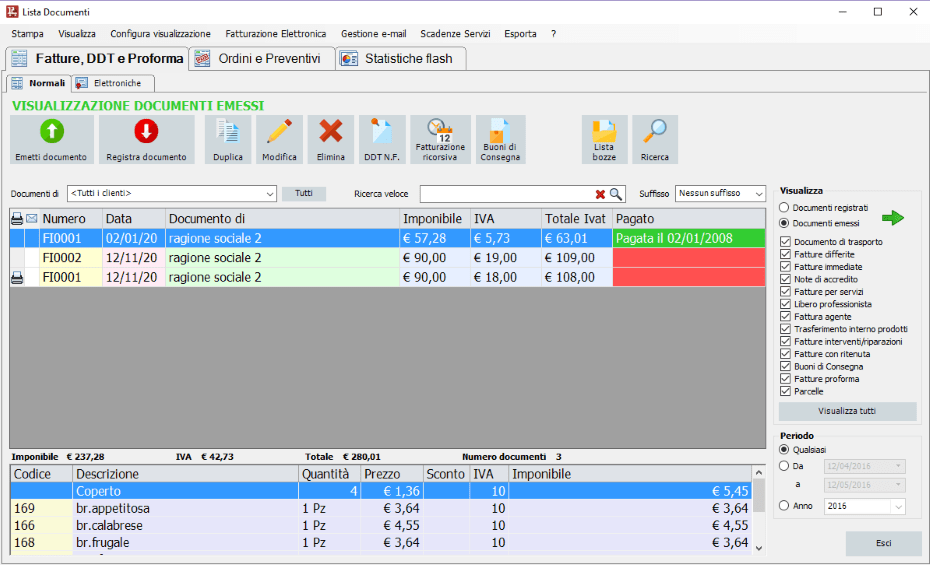
Task: Select the Normali sub-tab
Action: (x=39, y=83)
